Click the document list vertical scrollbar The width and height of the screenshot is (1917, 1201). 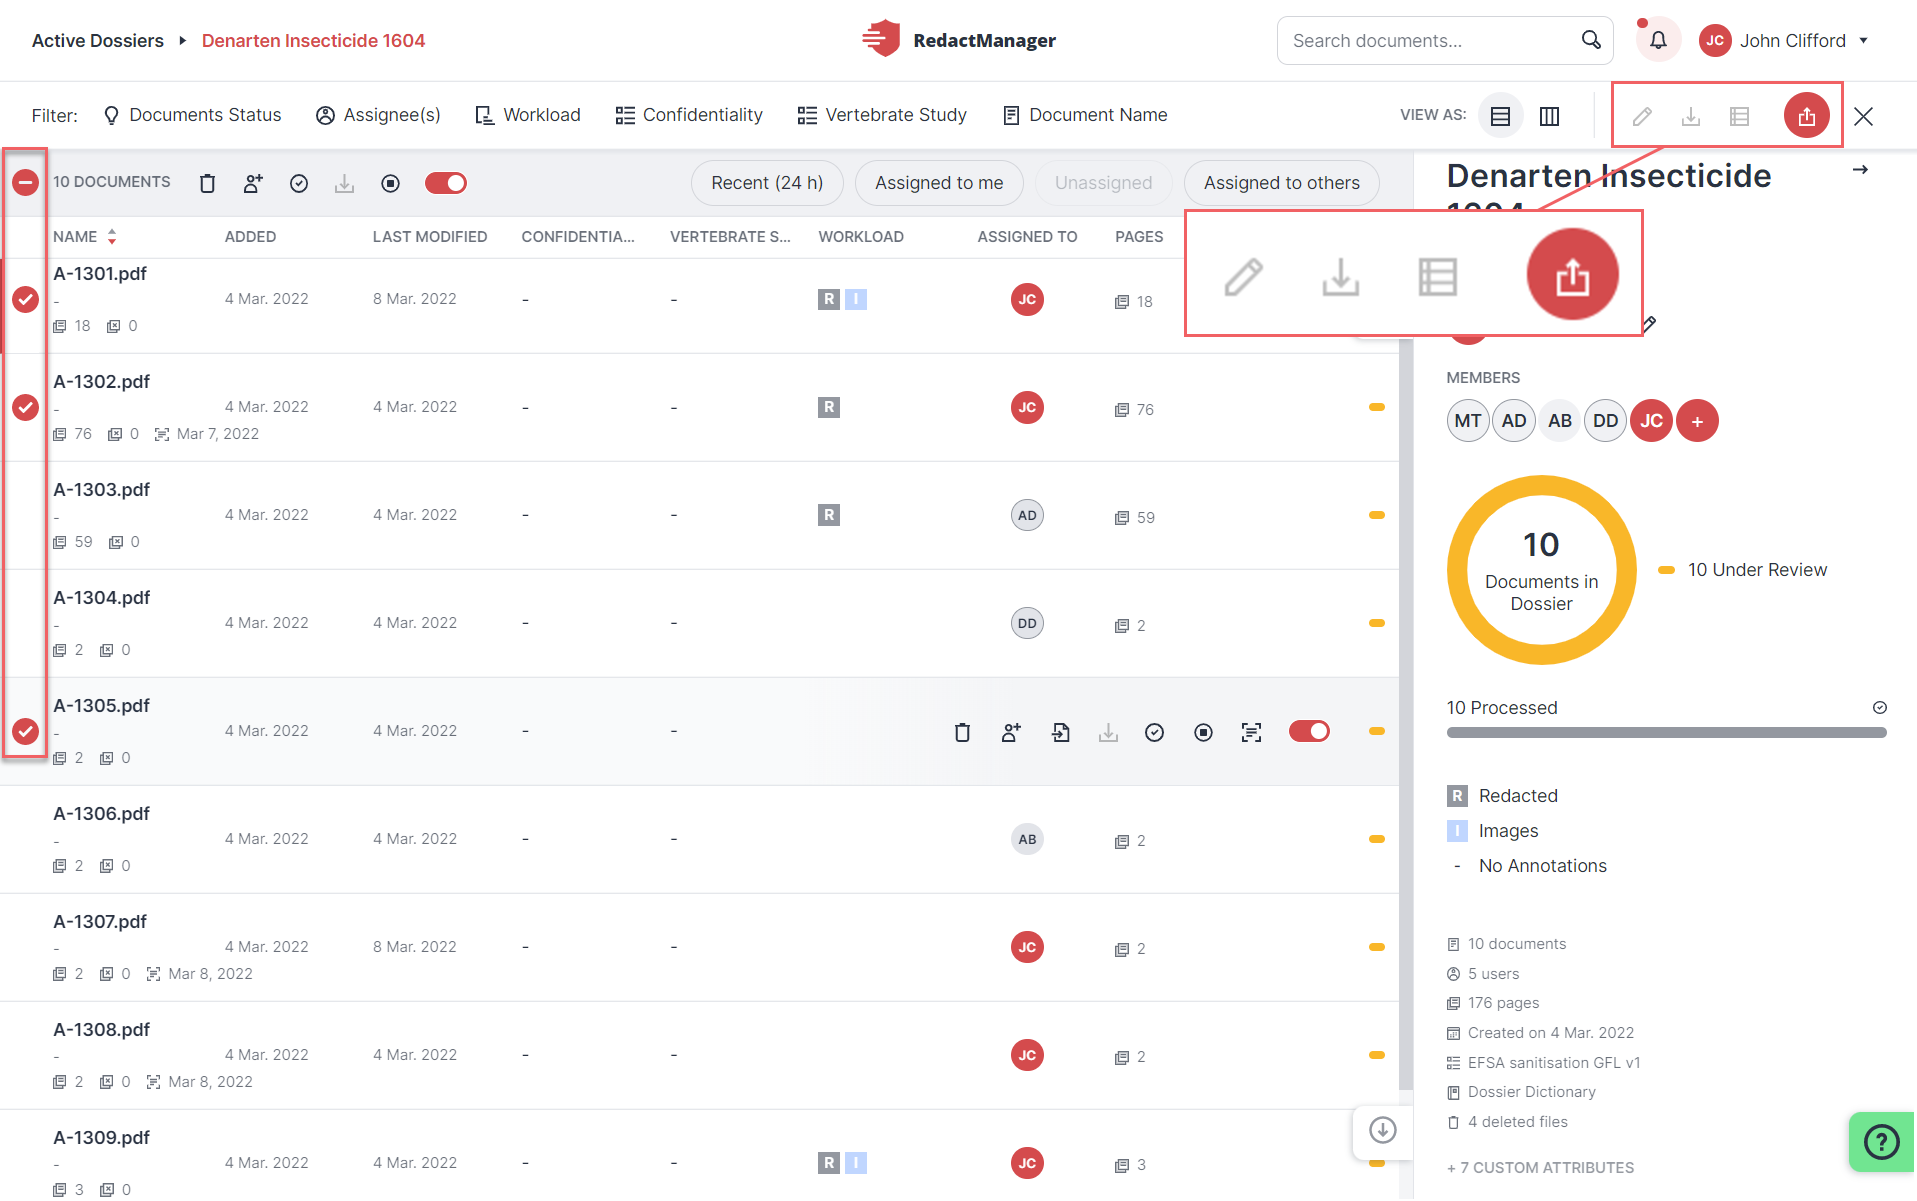pyautogui.click(x=1406, y=715)
